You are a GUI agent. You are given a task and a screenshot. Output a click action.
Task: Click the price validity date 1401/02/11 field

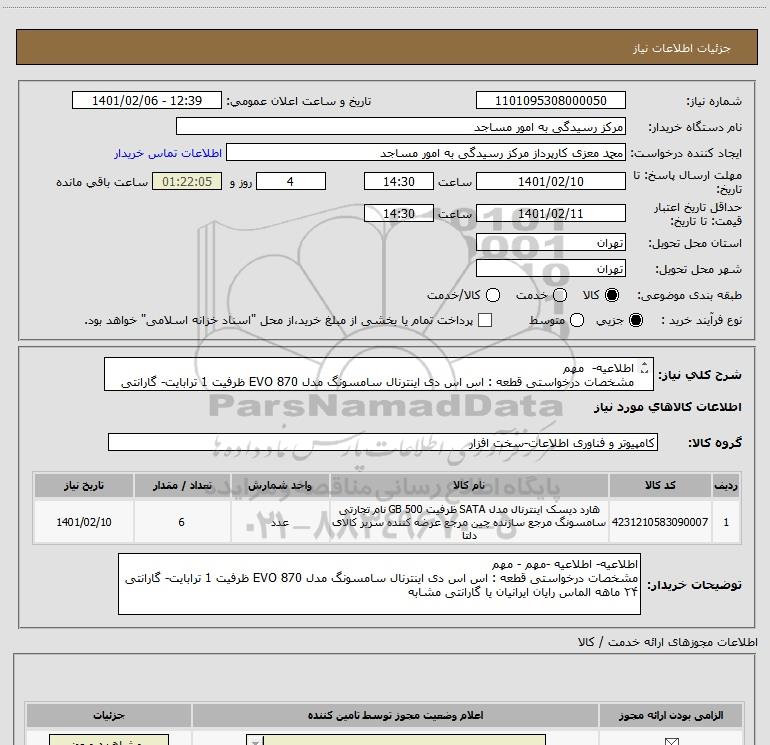(550, 213)
